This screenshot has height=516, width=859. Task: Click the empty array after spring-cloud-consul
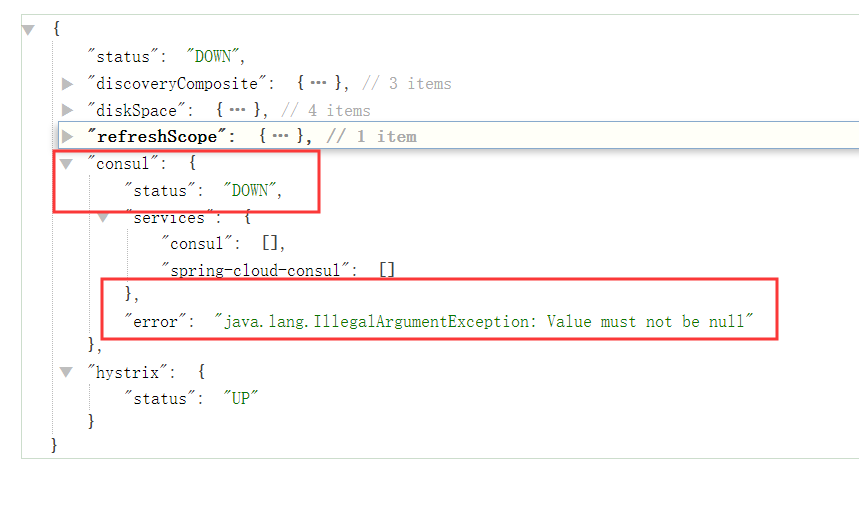click(387, 270)
